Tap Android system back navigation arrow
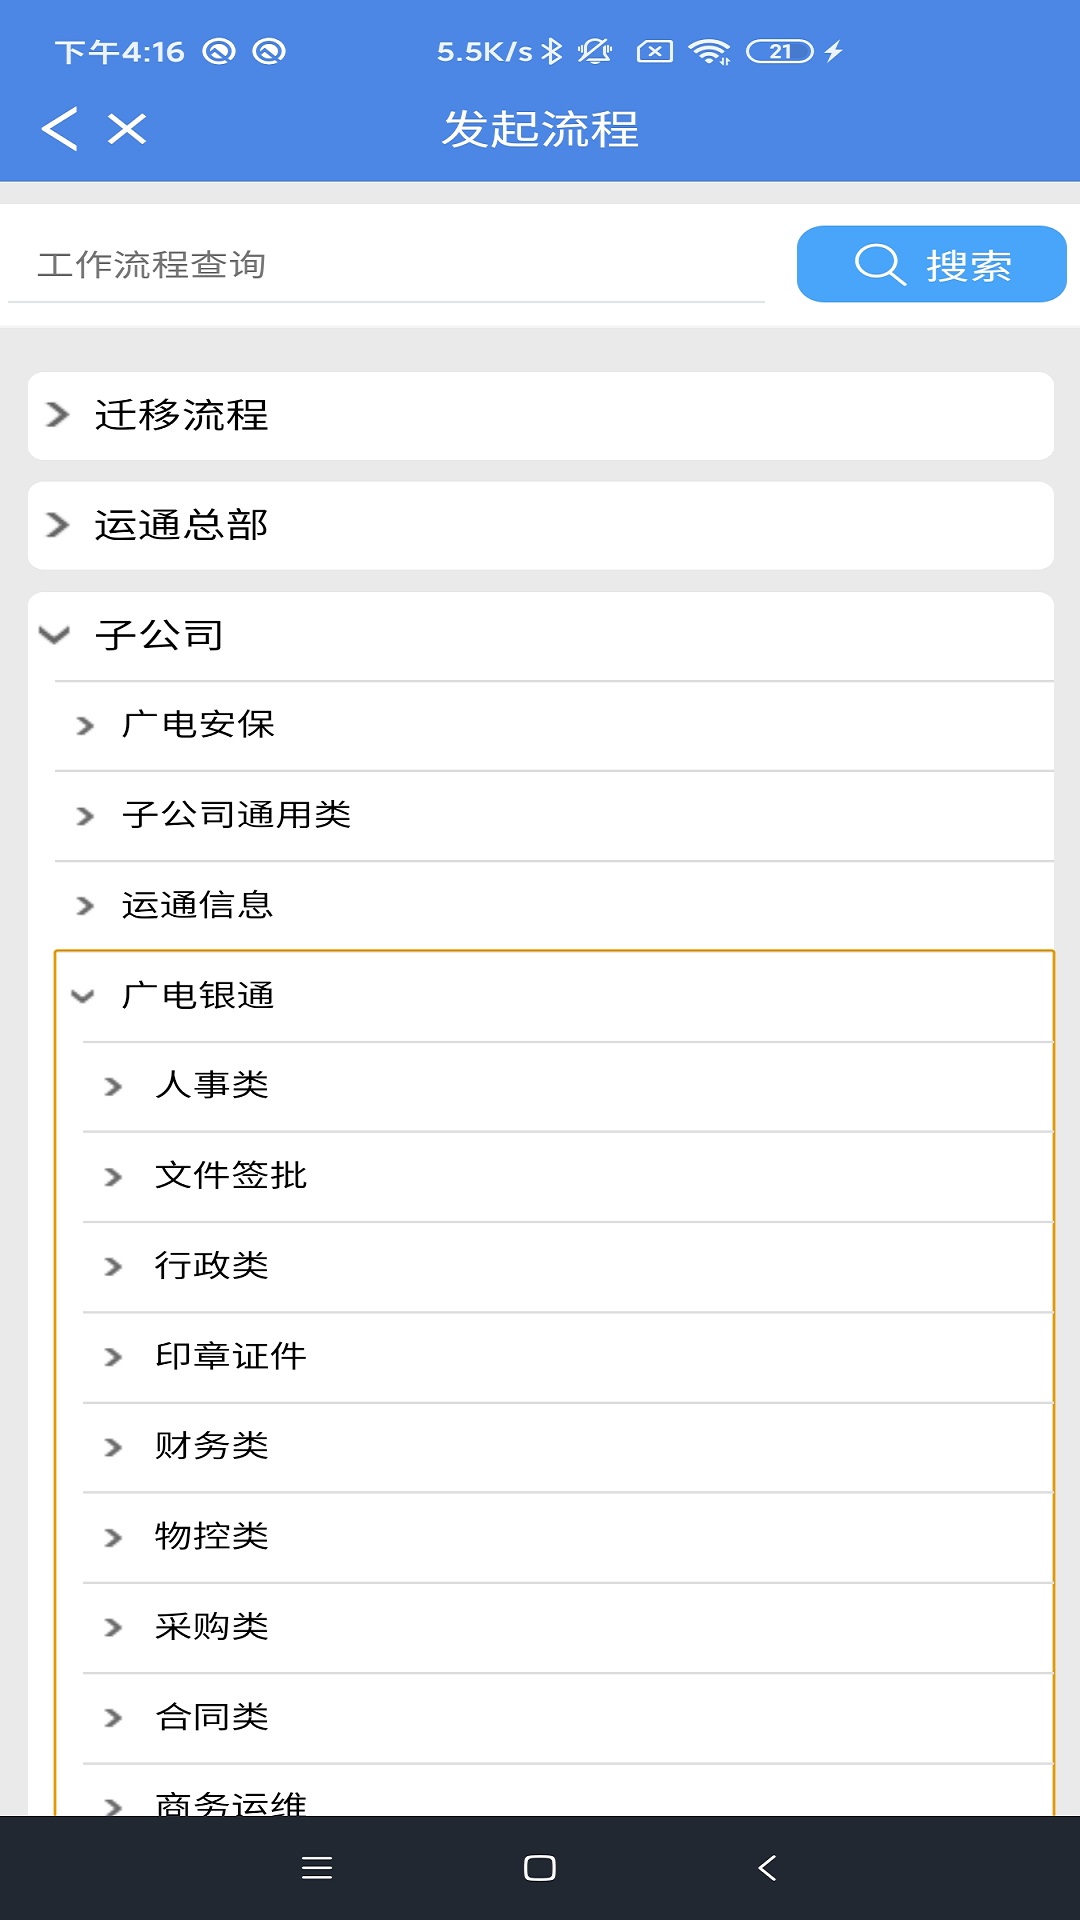This screenshot has width=1080, height=1920. point(767,1867)
